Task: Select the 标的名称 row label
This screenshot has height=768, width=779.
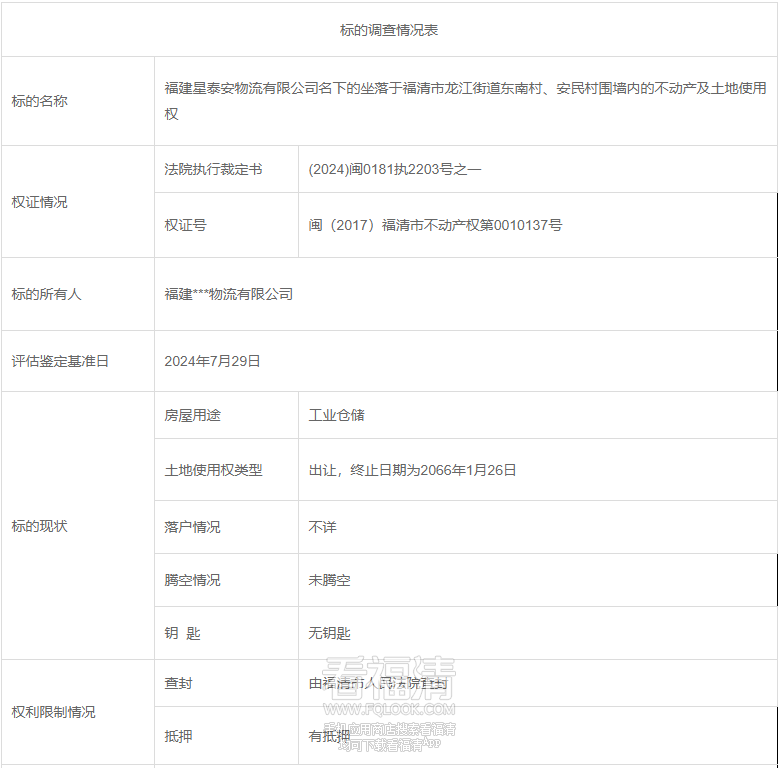Action: click(40, 101)
